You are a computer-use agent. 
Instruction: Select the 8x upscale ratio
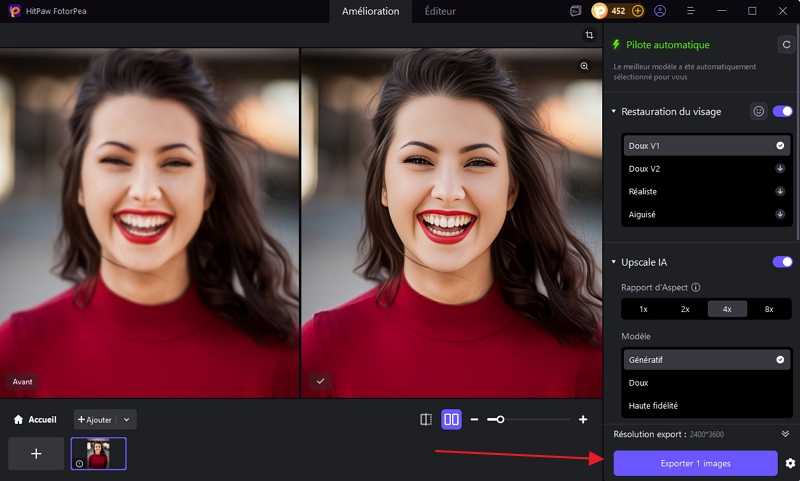tap(768, 309)
